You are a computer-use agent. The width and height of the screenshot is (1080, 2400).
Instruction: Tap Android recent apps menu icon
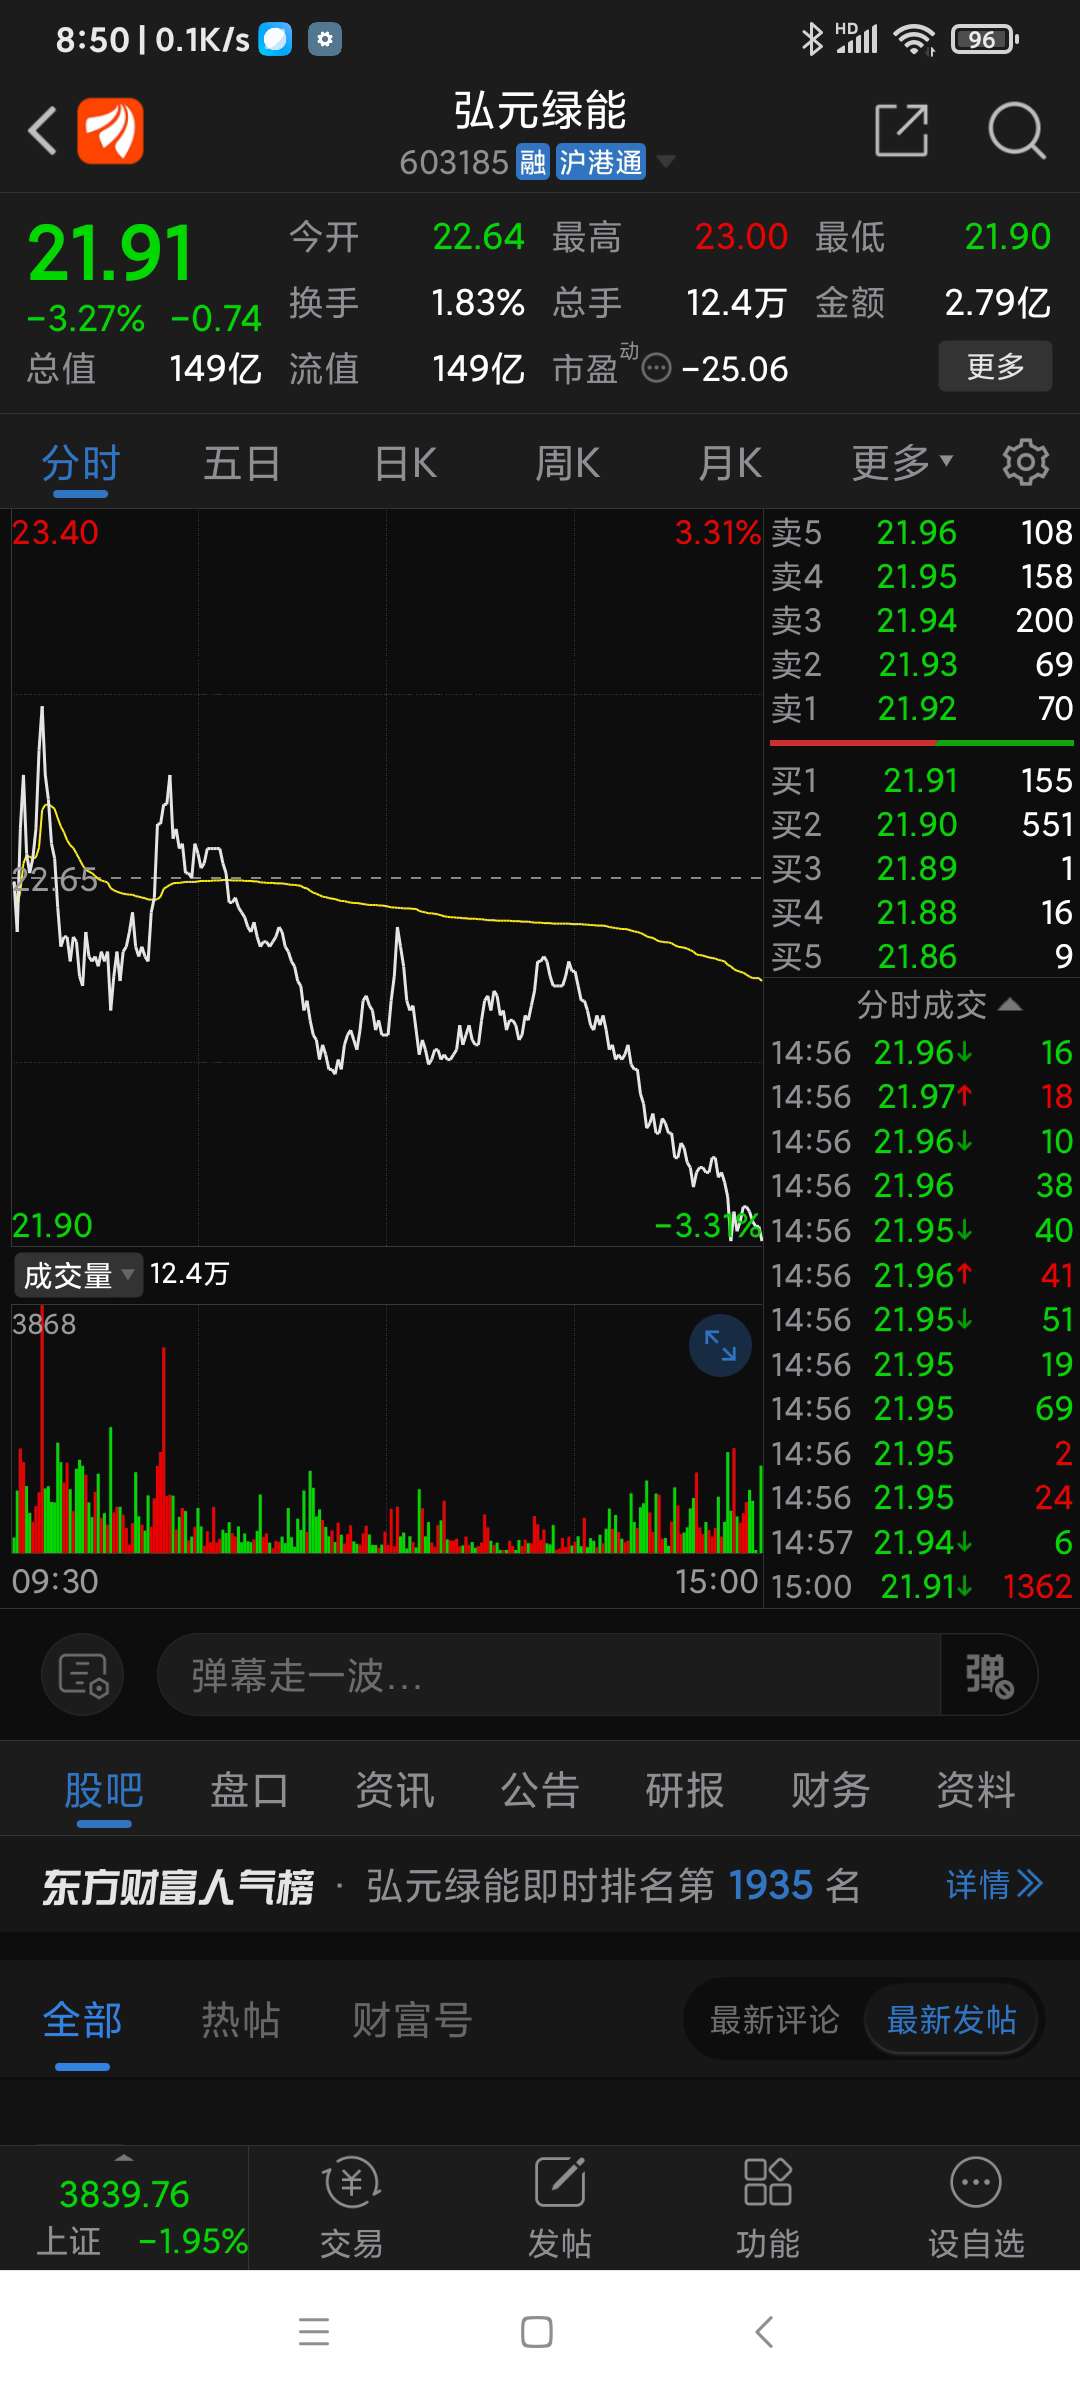(314, 2332)
